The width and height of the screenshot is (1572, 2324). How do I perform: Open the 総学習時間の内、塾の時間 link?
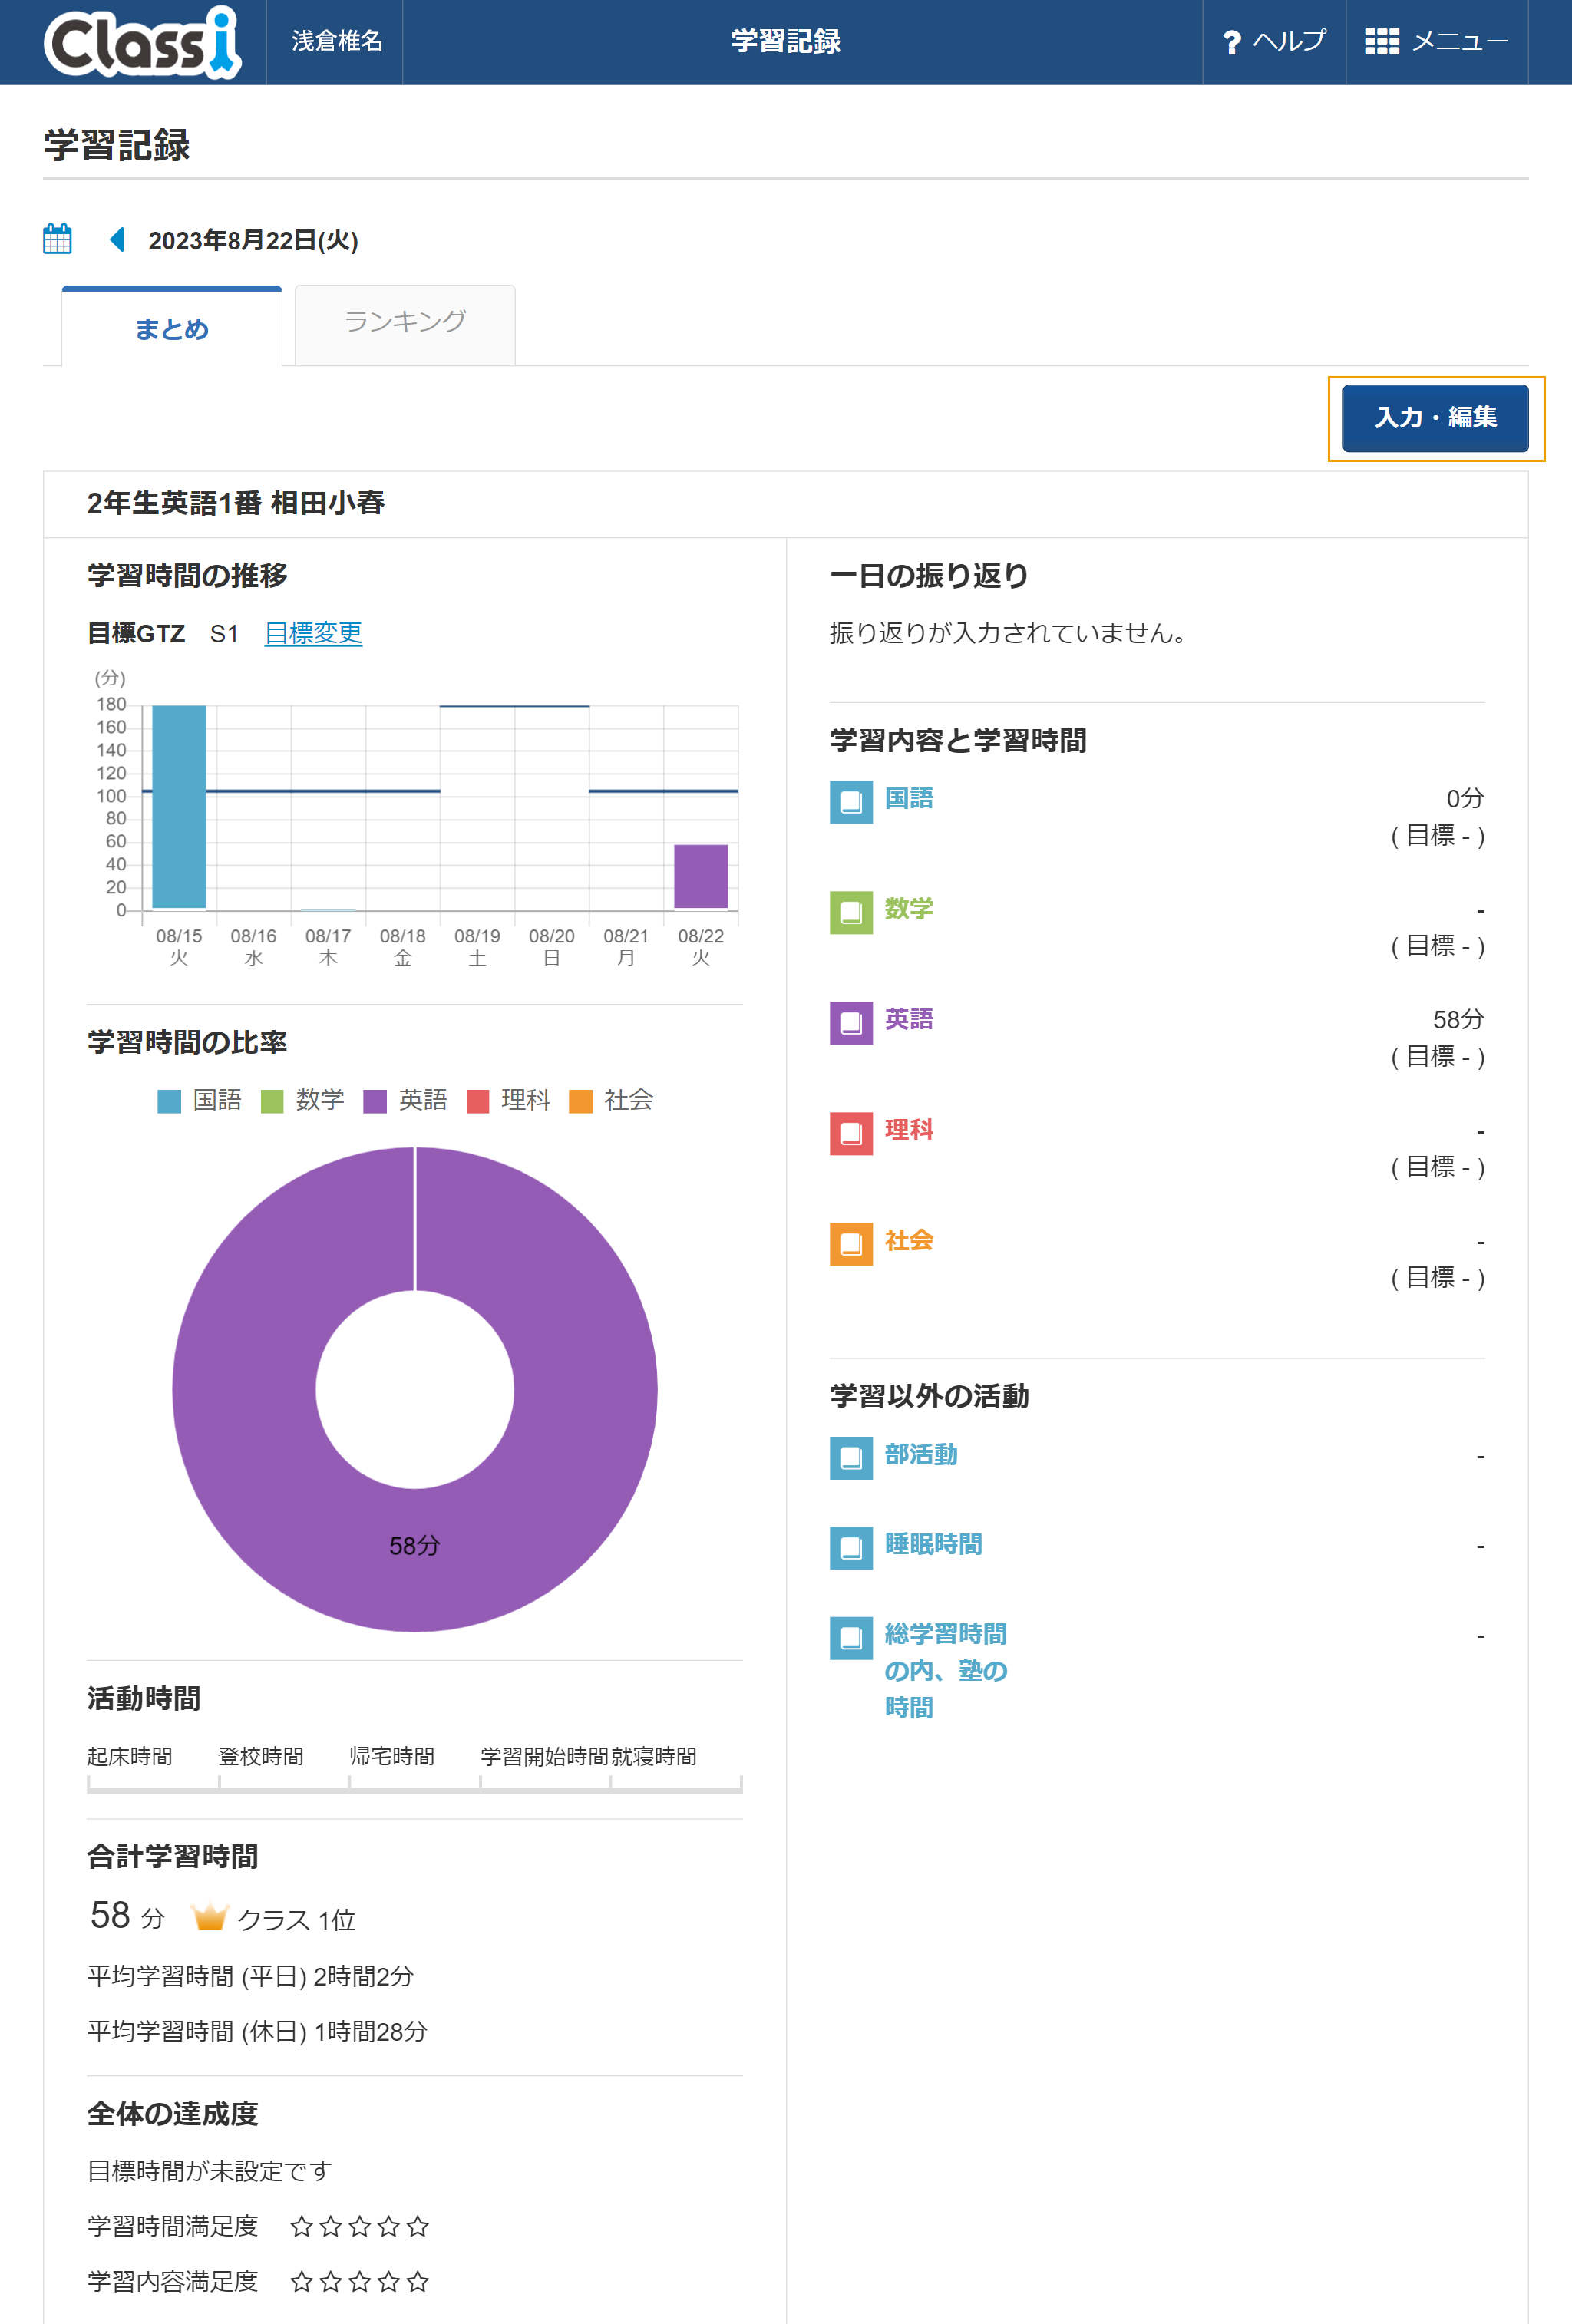[x=946, y=1670]
